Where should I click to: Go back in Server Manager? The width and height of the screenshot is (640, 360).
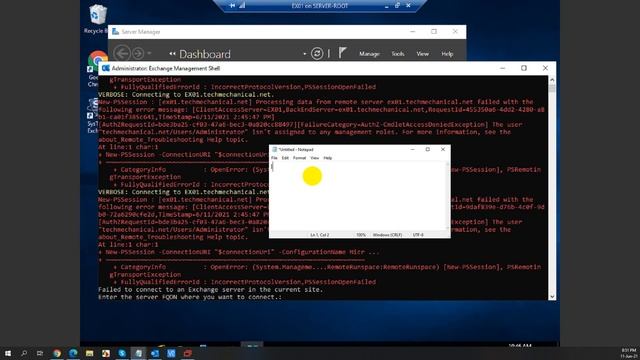122,53
